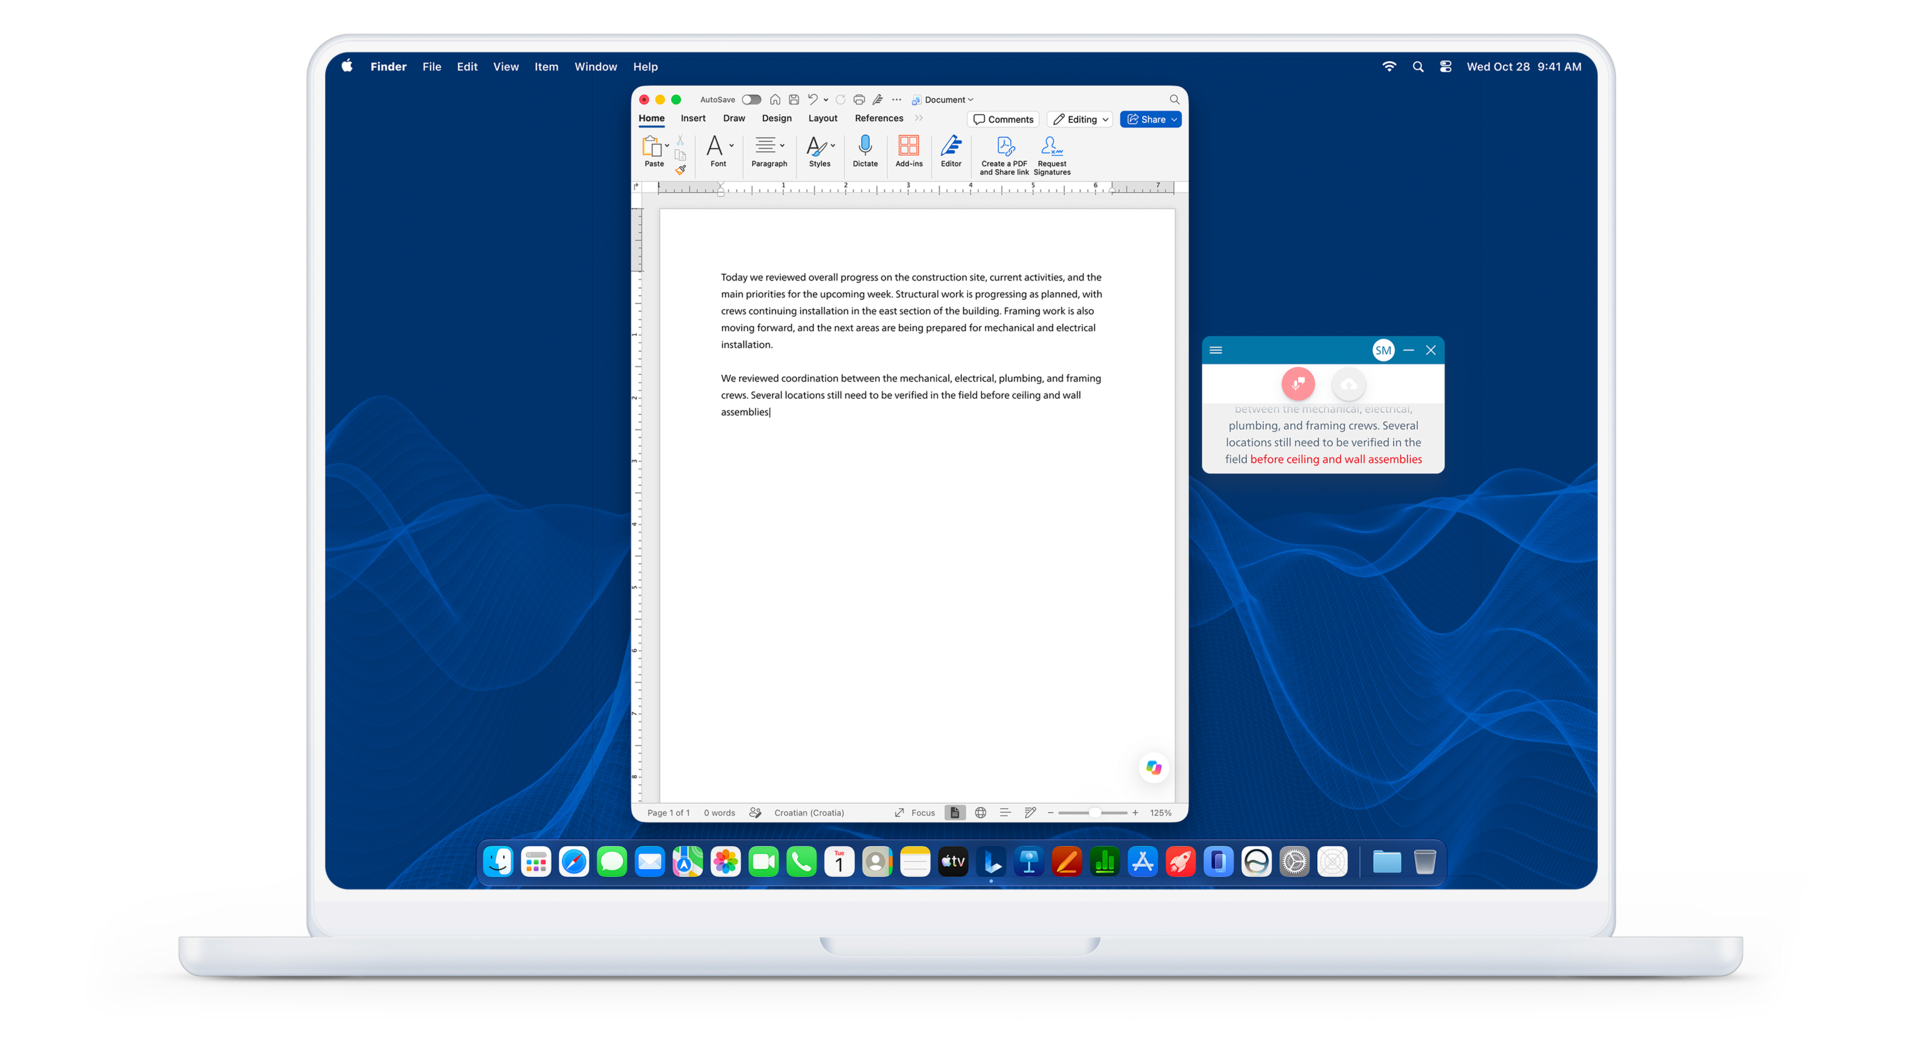Screen dimensions: 1920x1048
Task: Switch to Outline view icon
Action: point(1005,813)
